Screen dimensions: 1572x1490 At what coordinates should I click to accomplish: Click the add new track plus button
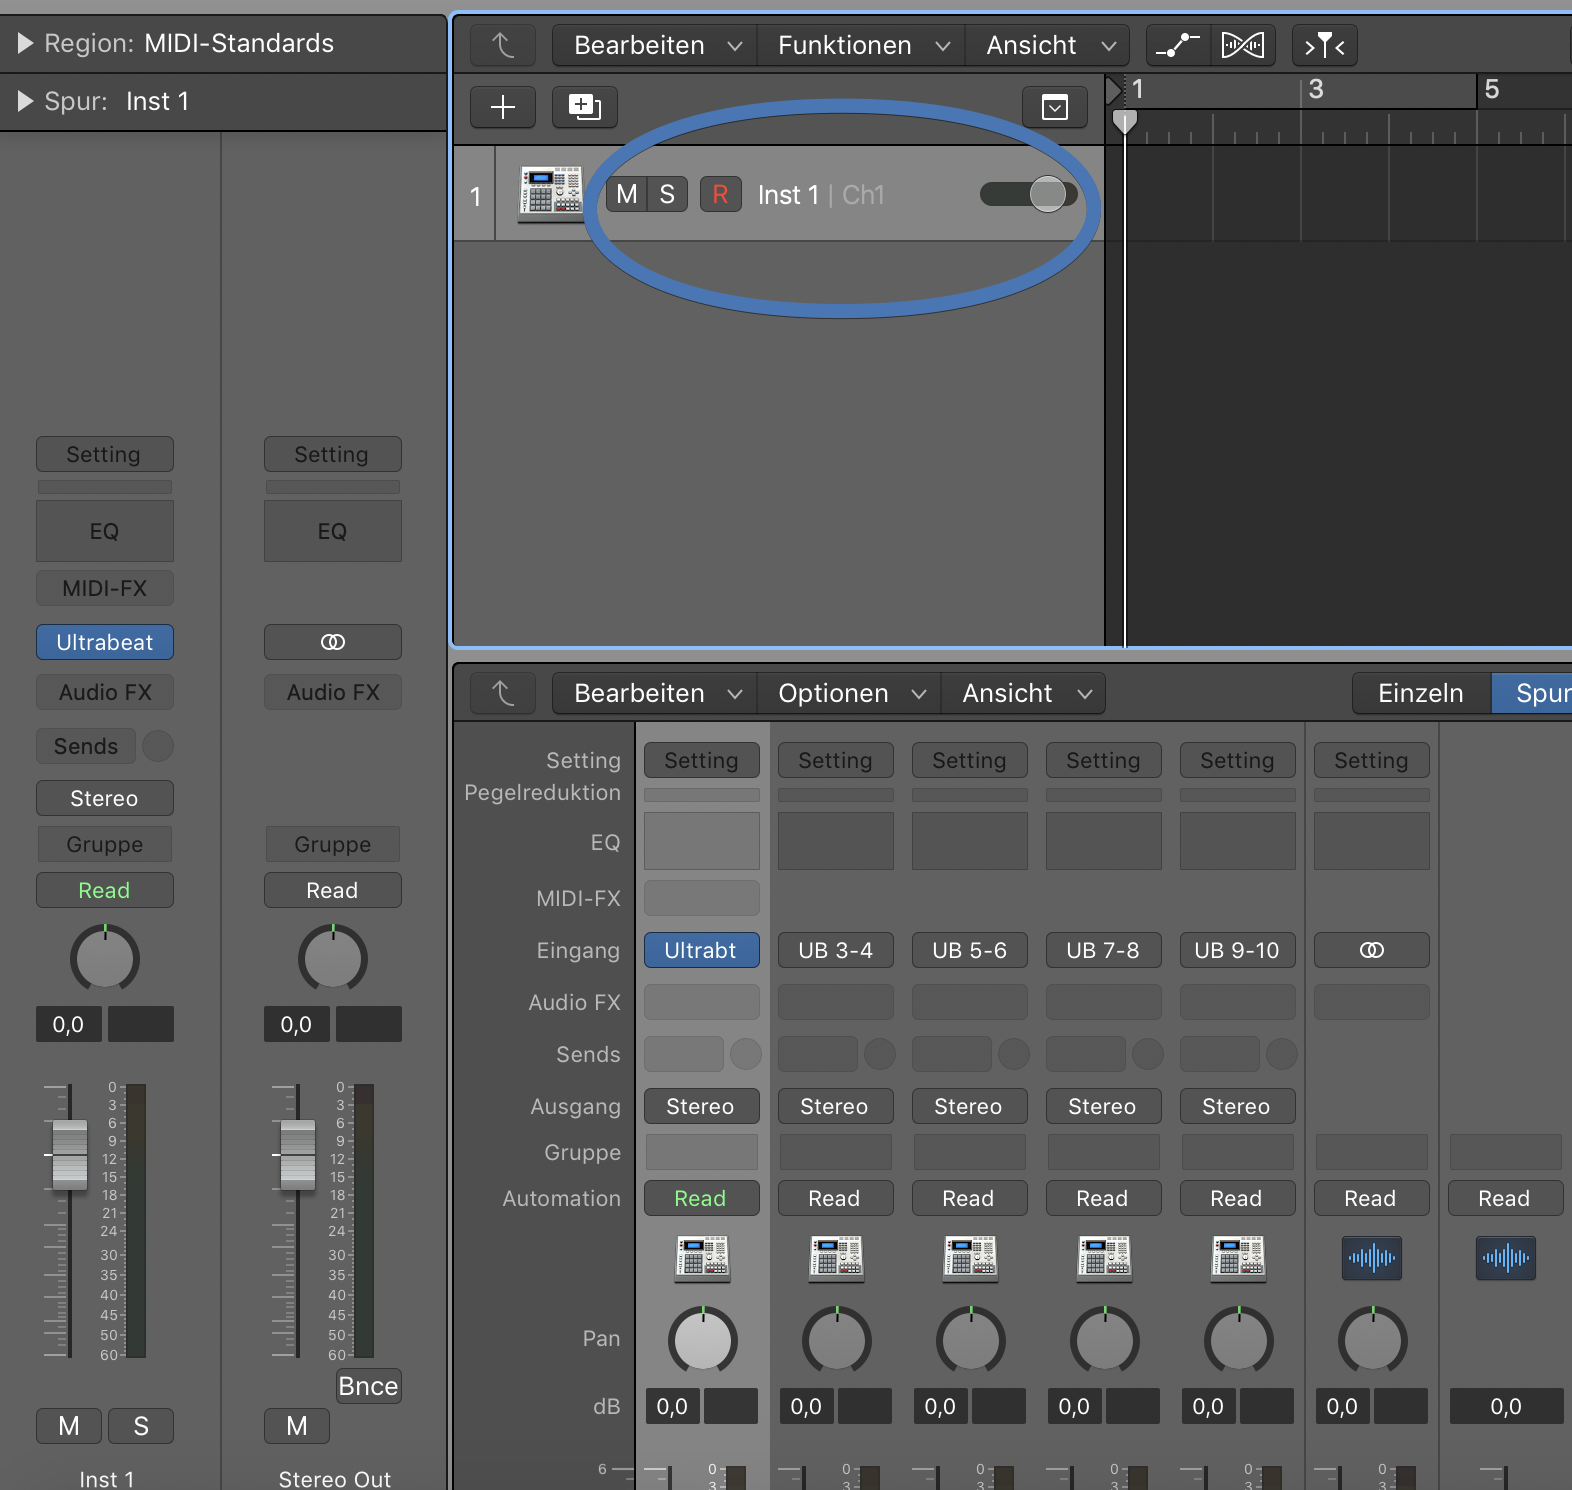[x=503, y=107]
